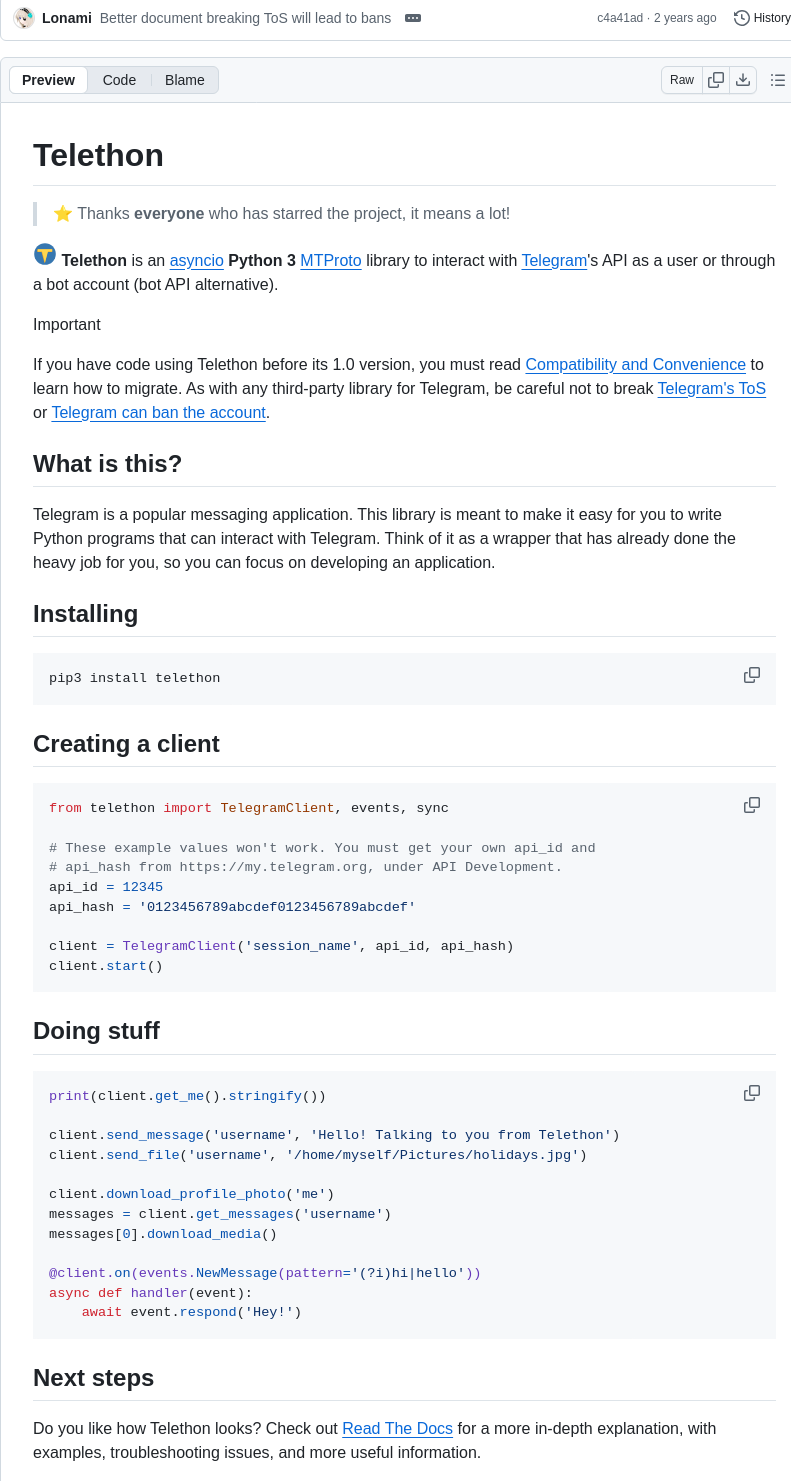
Task: Follow the Compatibility and Convenience link
Action: (635, 365)
